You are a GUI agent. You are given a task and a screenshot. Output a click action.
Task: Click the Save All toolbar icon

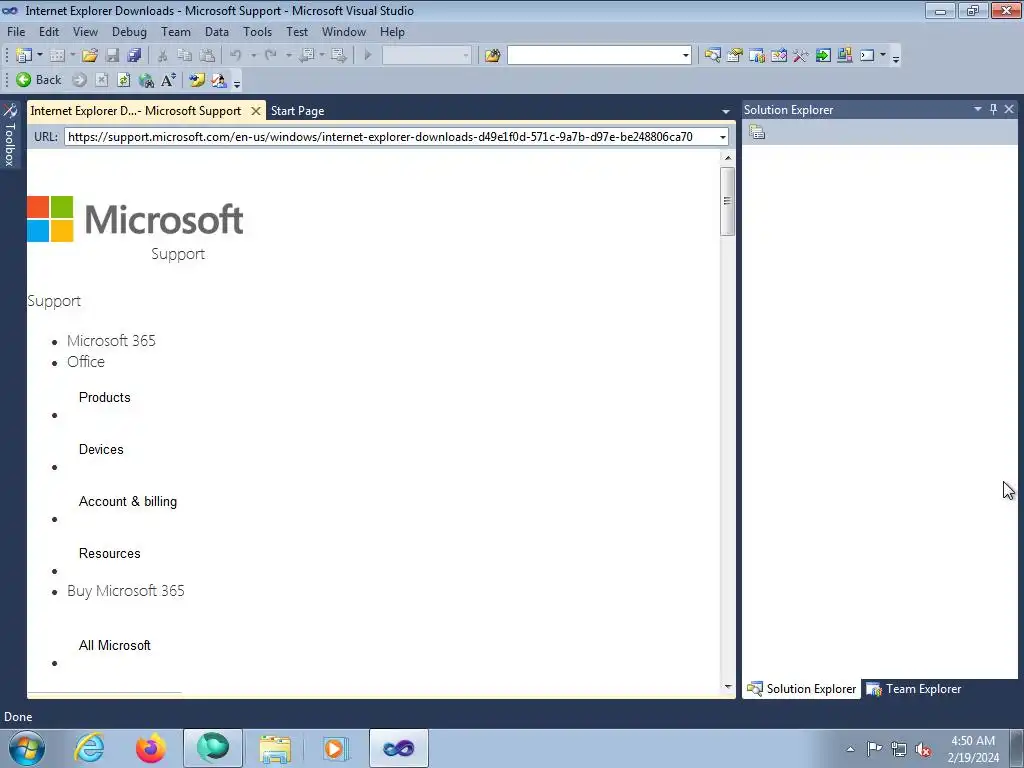(135, 56)
